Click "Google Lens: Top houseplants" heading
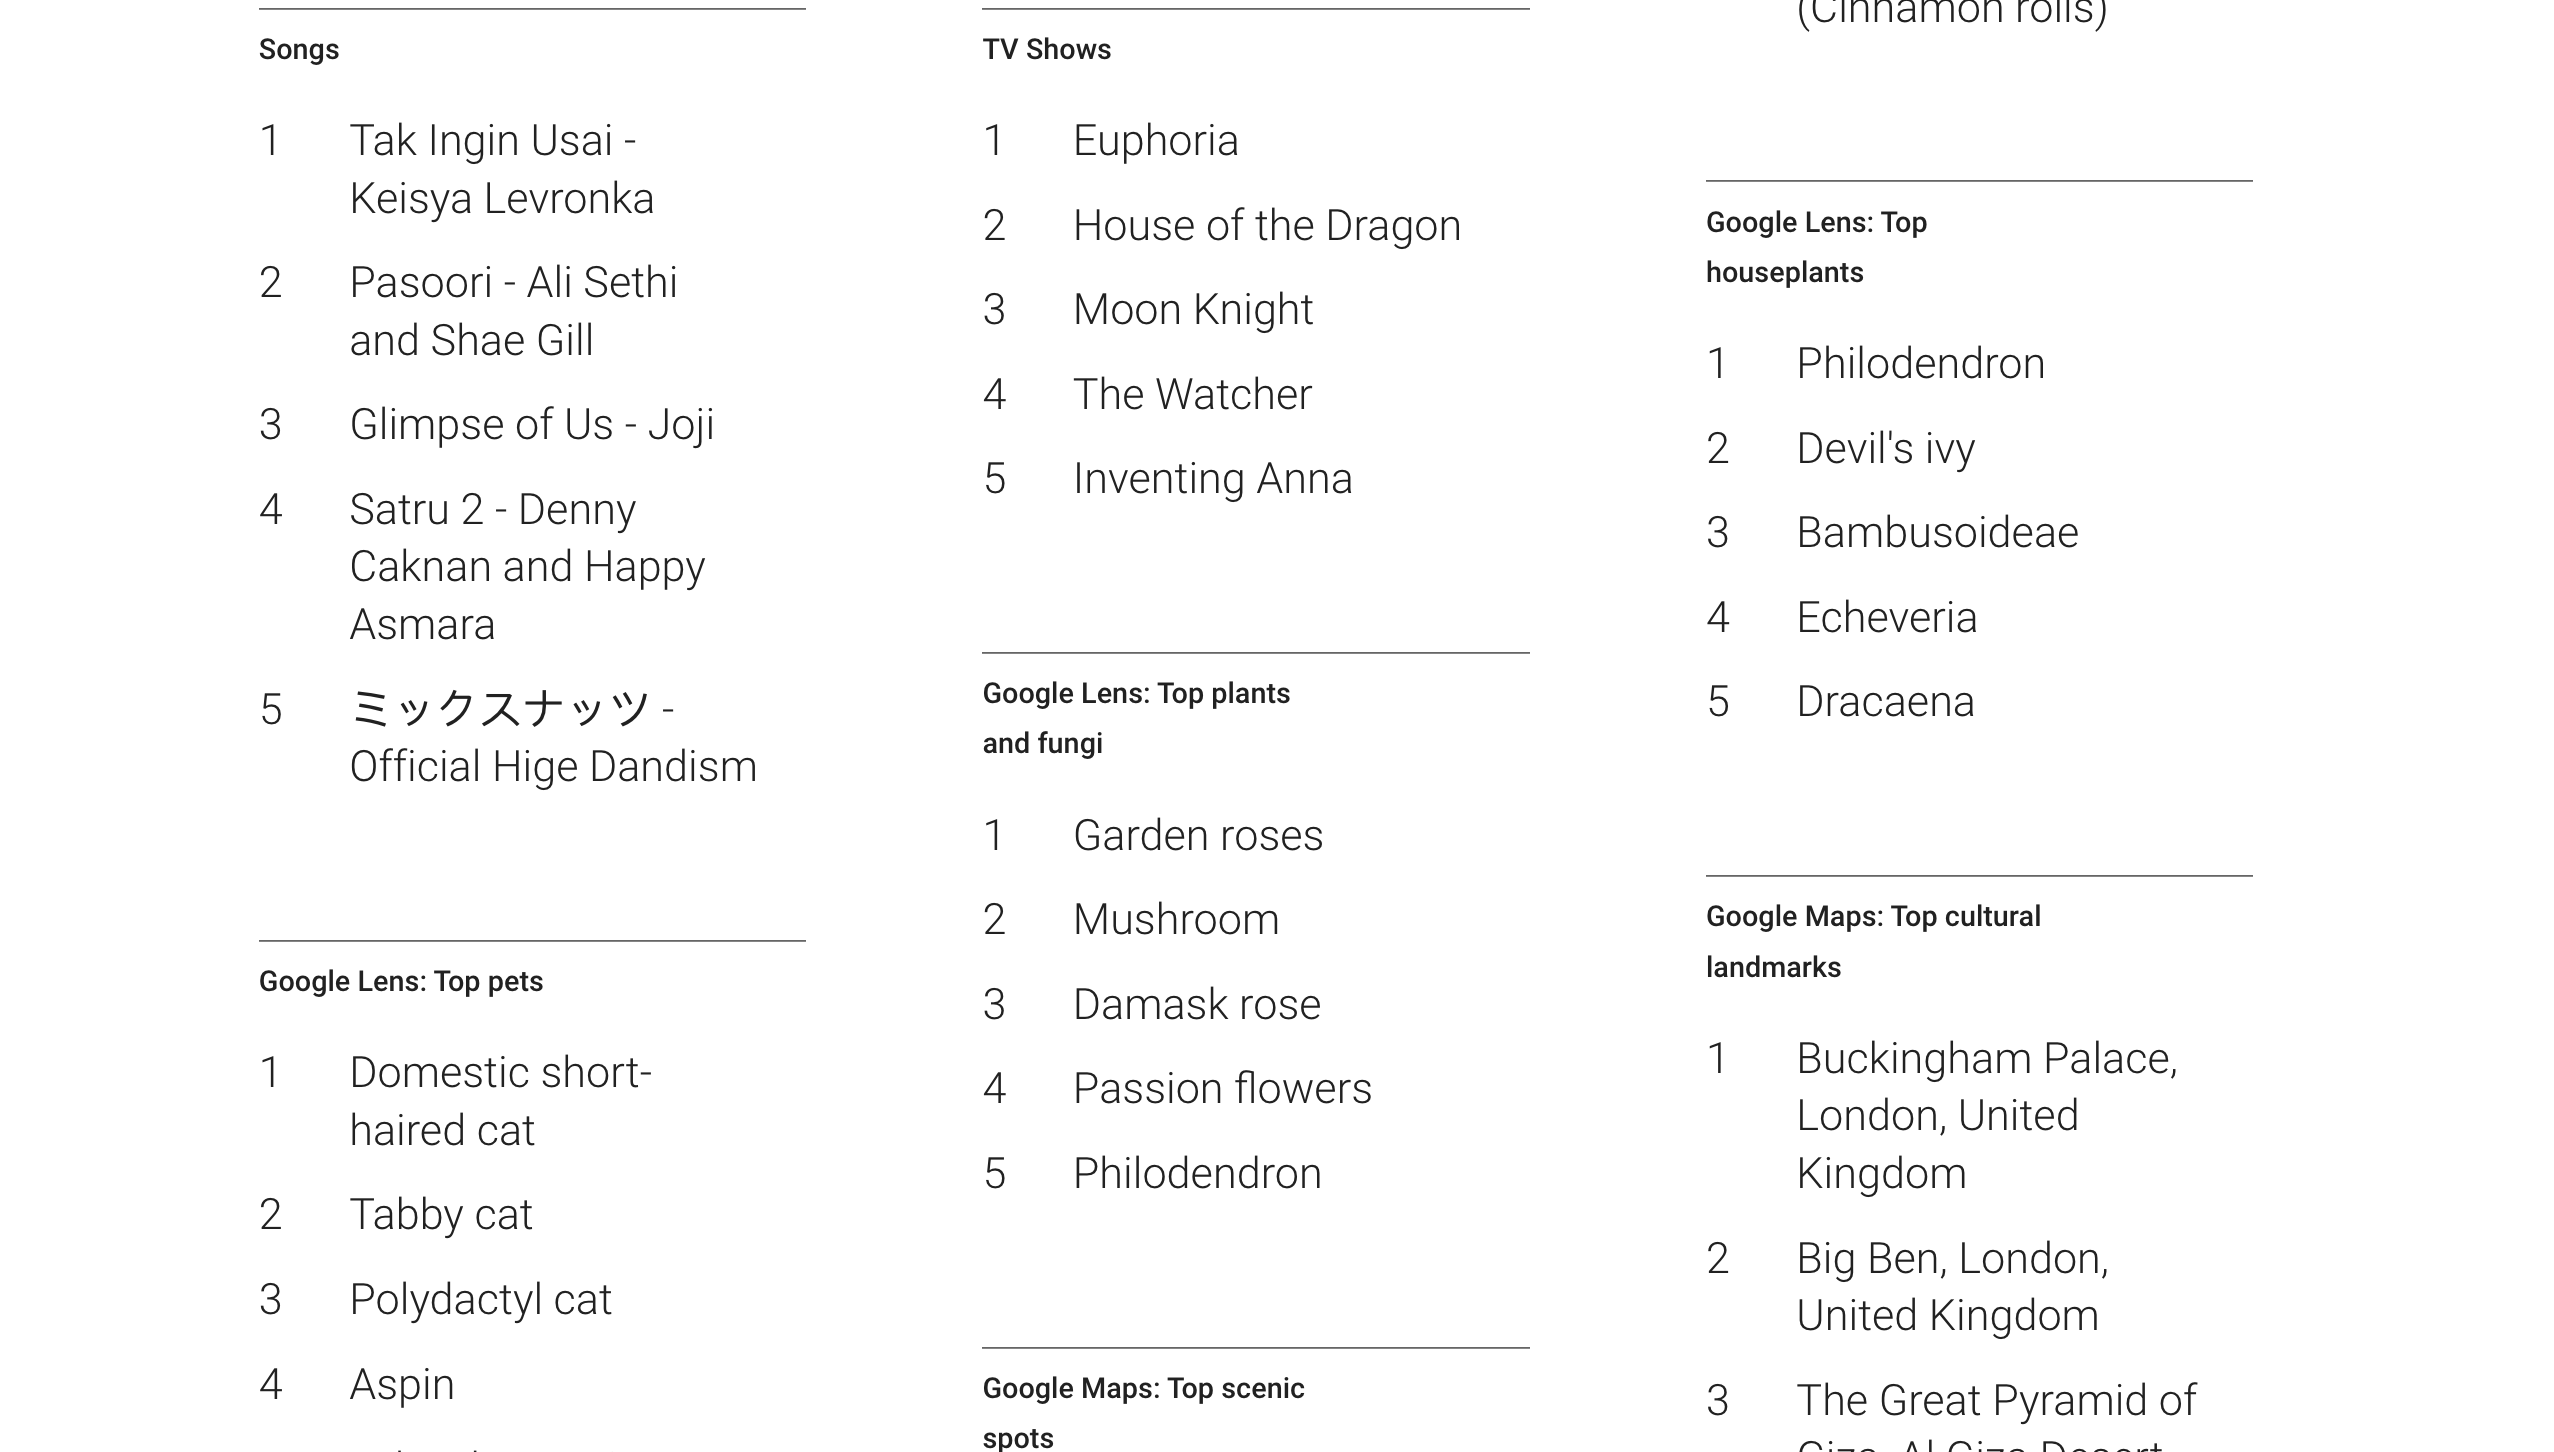 [1815, 247]
